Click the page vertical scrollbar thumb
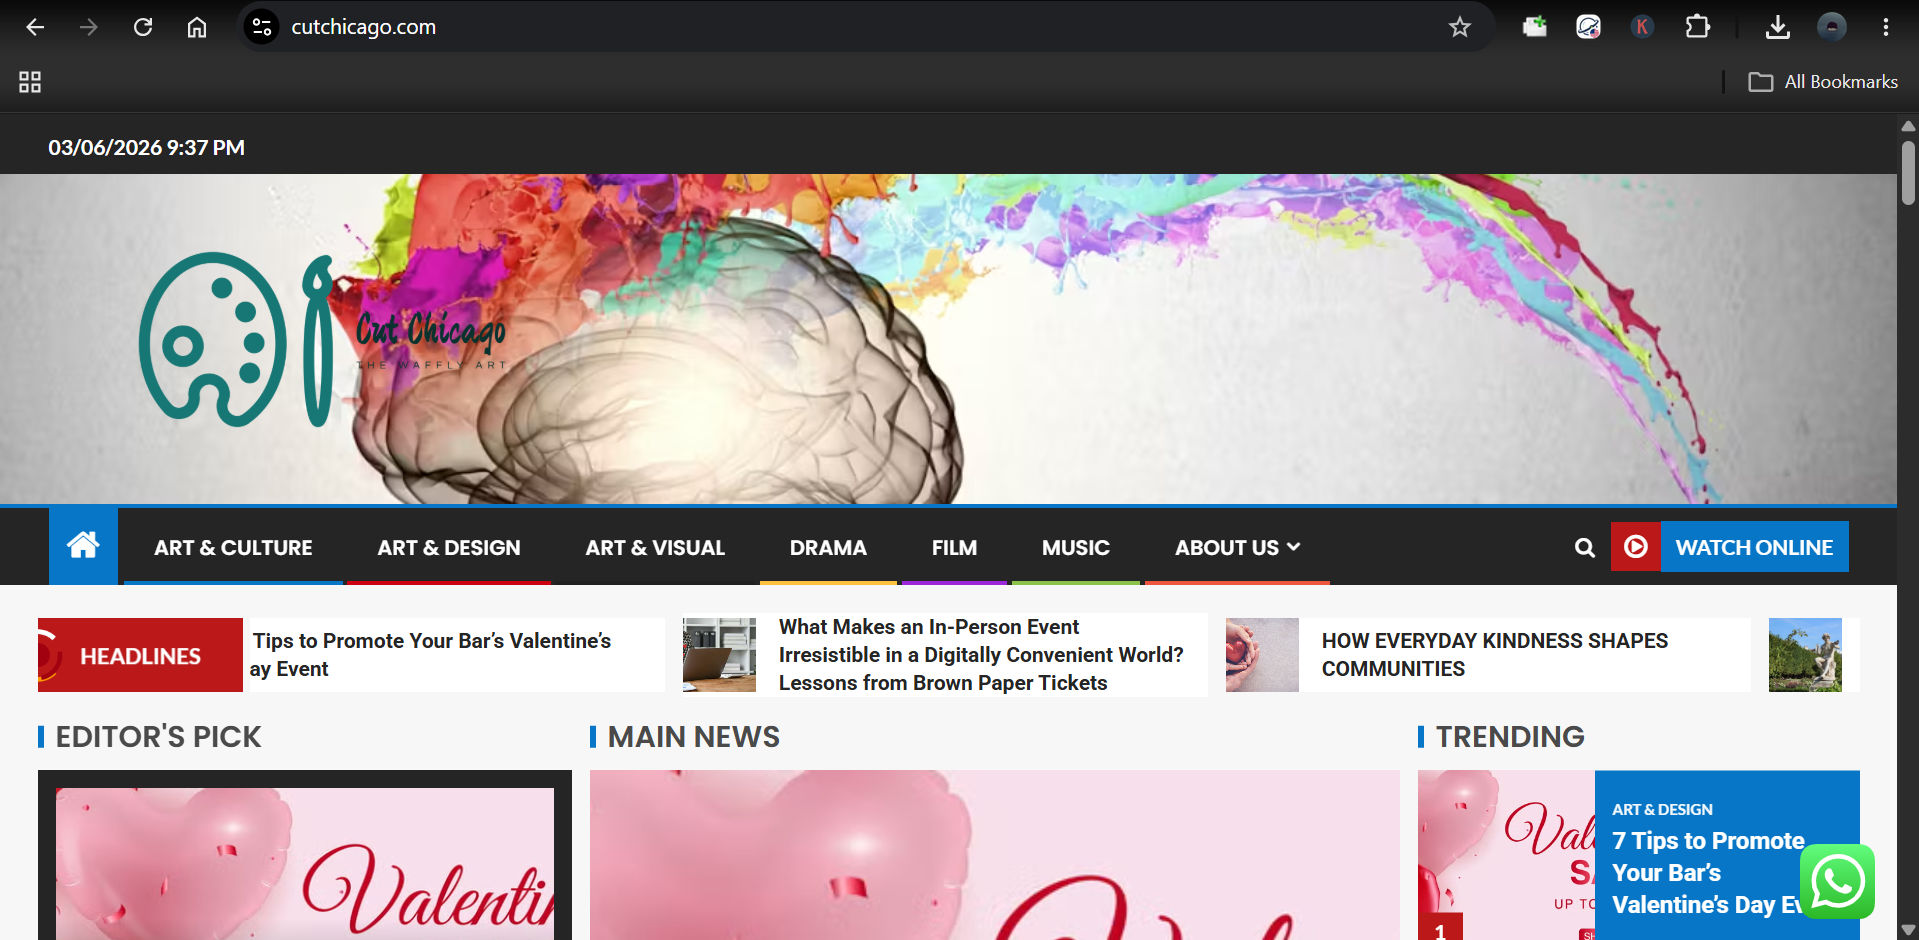The height and width of the screenshot is (940, 1919). click(1908, 173)
